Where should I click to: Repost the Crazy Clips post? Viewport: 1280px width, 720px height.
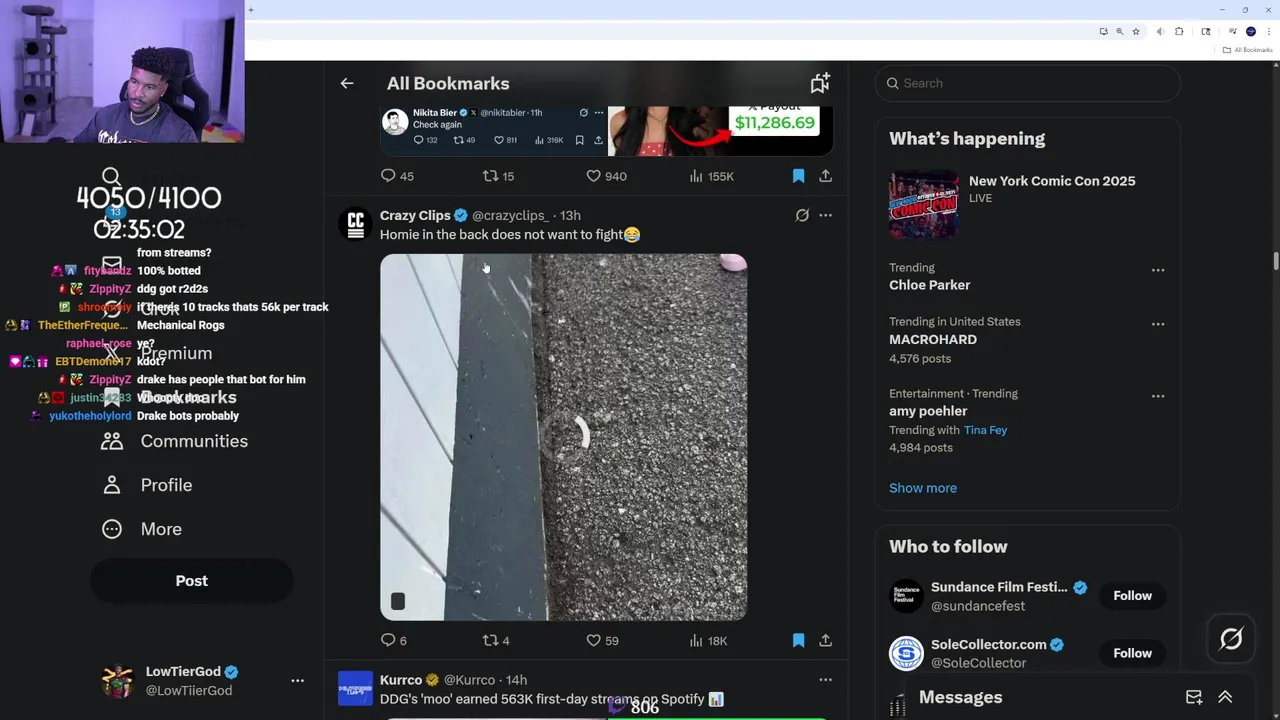pyautogui.click(x=496, y=640)
